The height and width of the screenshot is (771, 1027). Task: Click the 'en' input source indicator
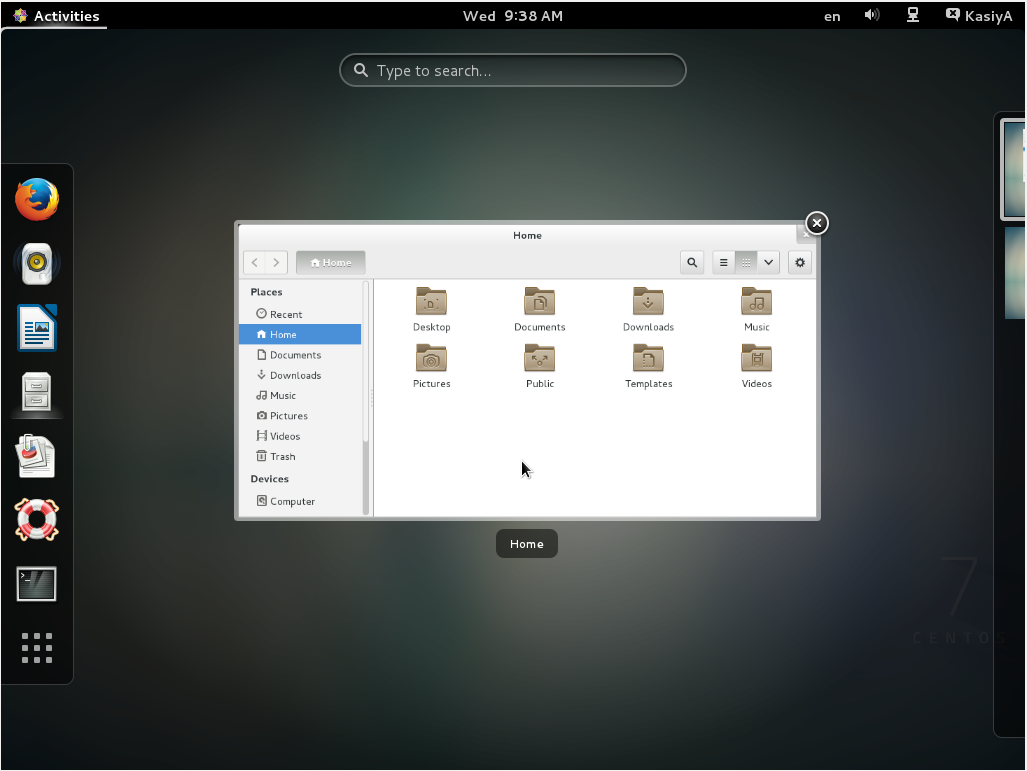tap(831, 16)
